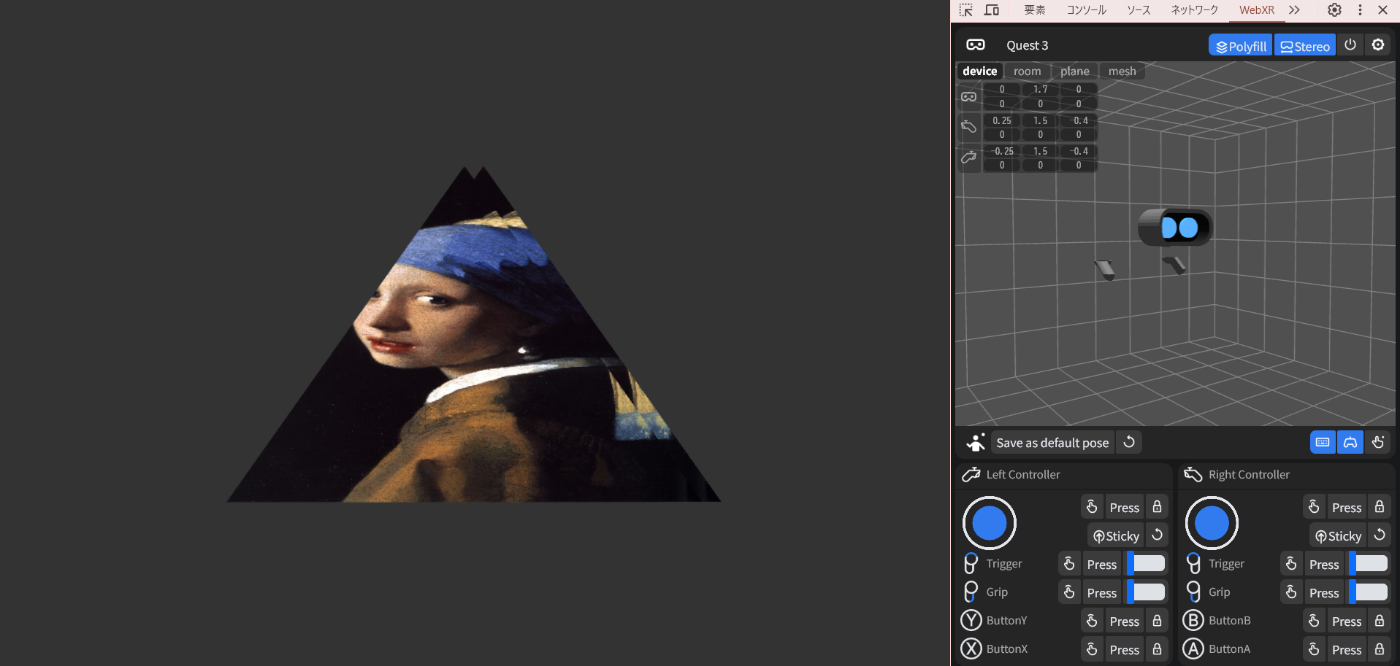Click Press for ButtonA
Image resolution: width=1400 pixels, height=666 pixels.
pos(1347,649)
